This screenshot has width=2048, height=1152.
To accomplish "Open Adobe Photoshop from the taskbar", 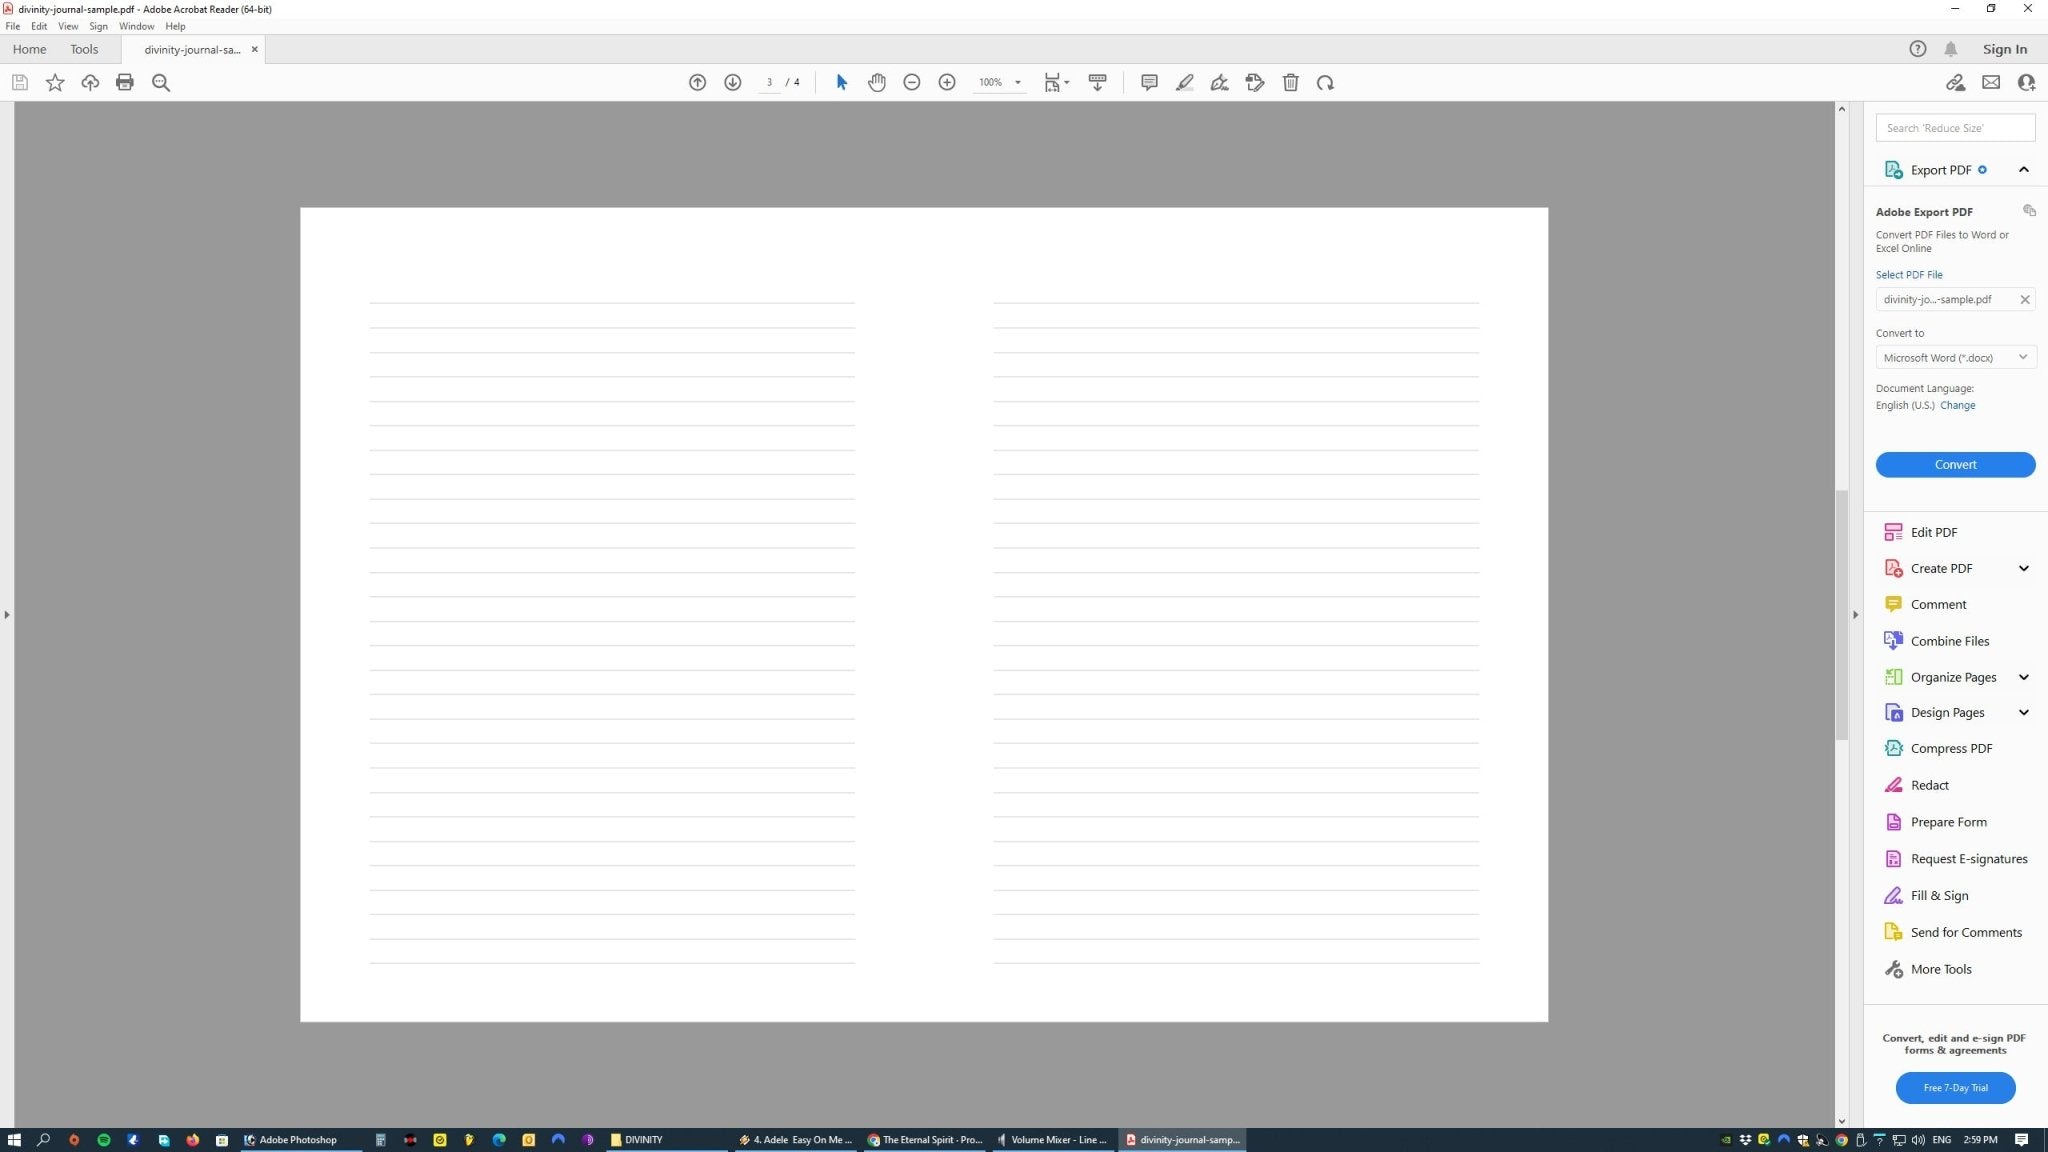I will 298,1140.
